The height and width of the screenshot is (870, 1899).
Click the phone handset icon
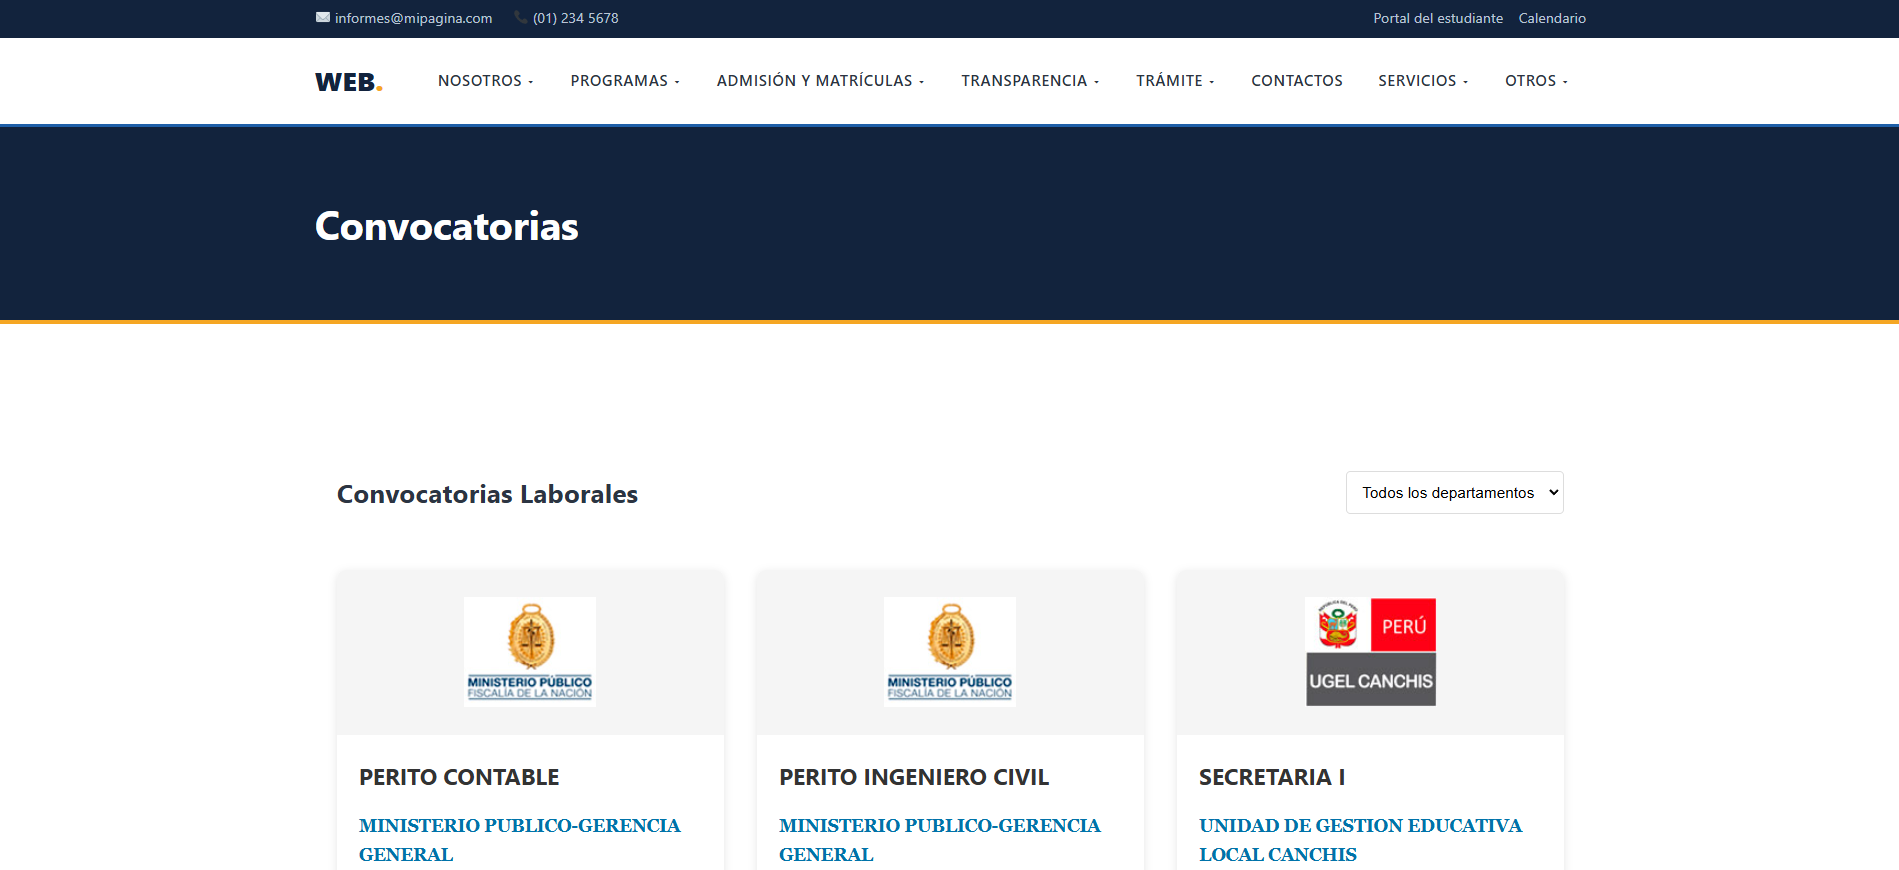pos(521,17)
